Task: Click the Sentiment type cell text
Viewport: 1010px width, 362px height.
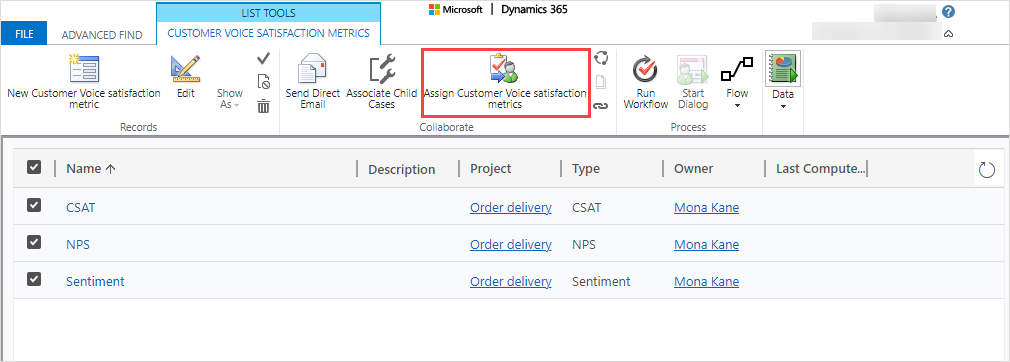Action: (x=601, y=281)
